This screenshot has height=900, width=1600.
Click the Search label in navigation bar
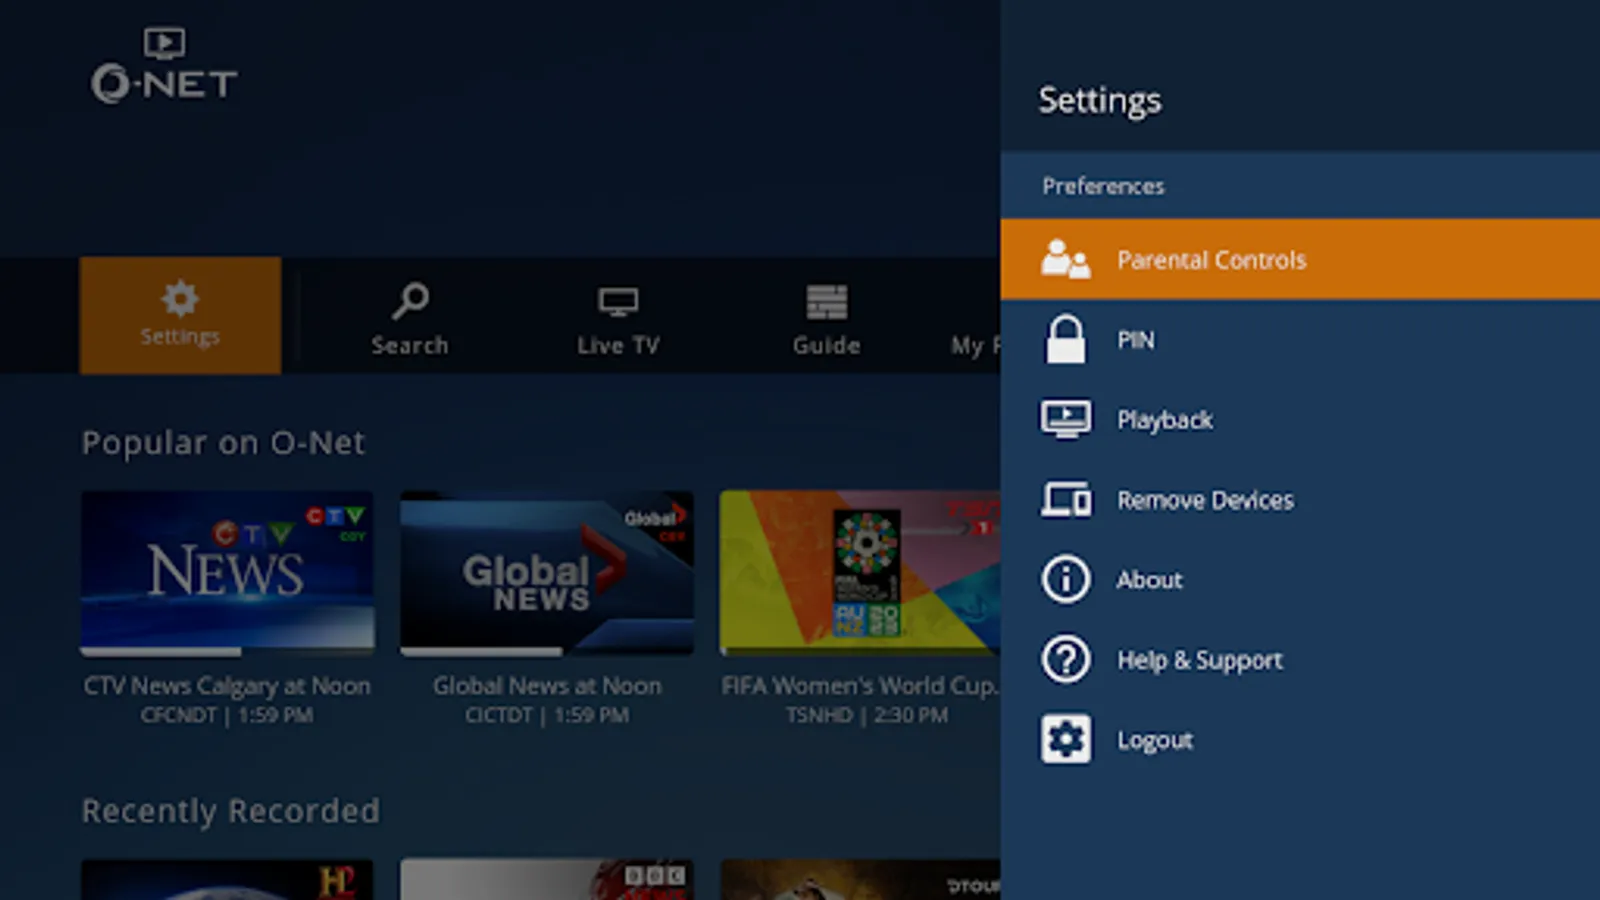pyautogui.click(x=410, y=345)
